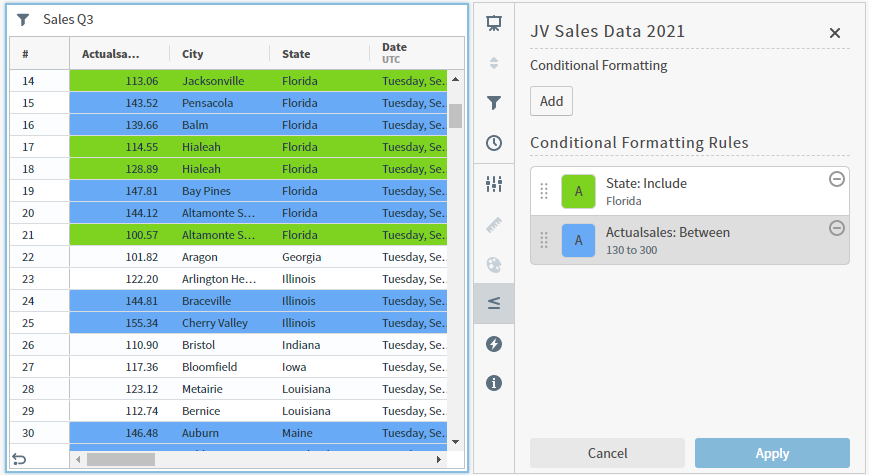Click the blue swatch of Actualsales rule
Screen dimensions: 869x475
[x=578, y=240]
